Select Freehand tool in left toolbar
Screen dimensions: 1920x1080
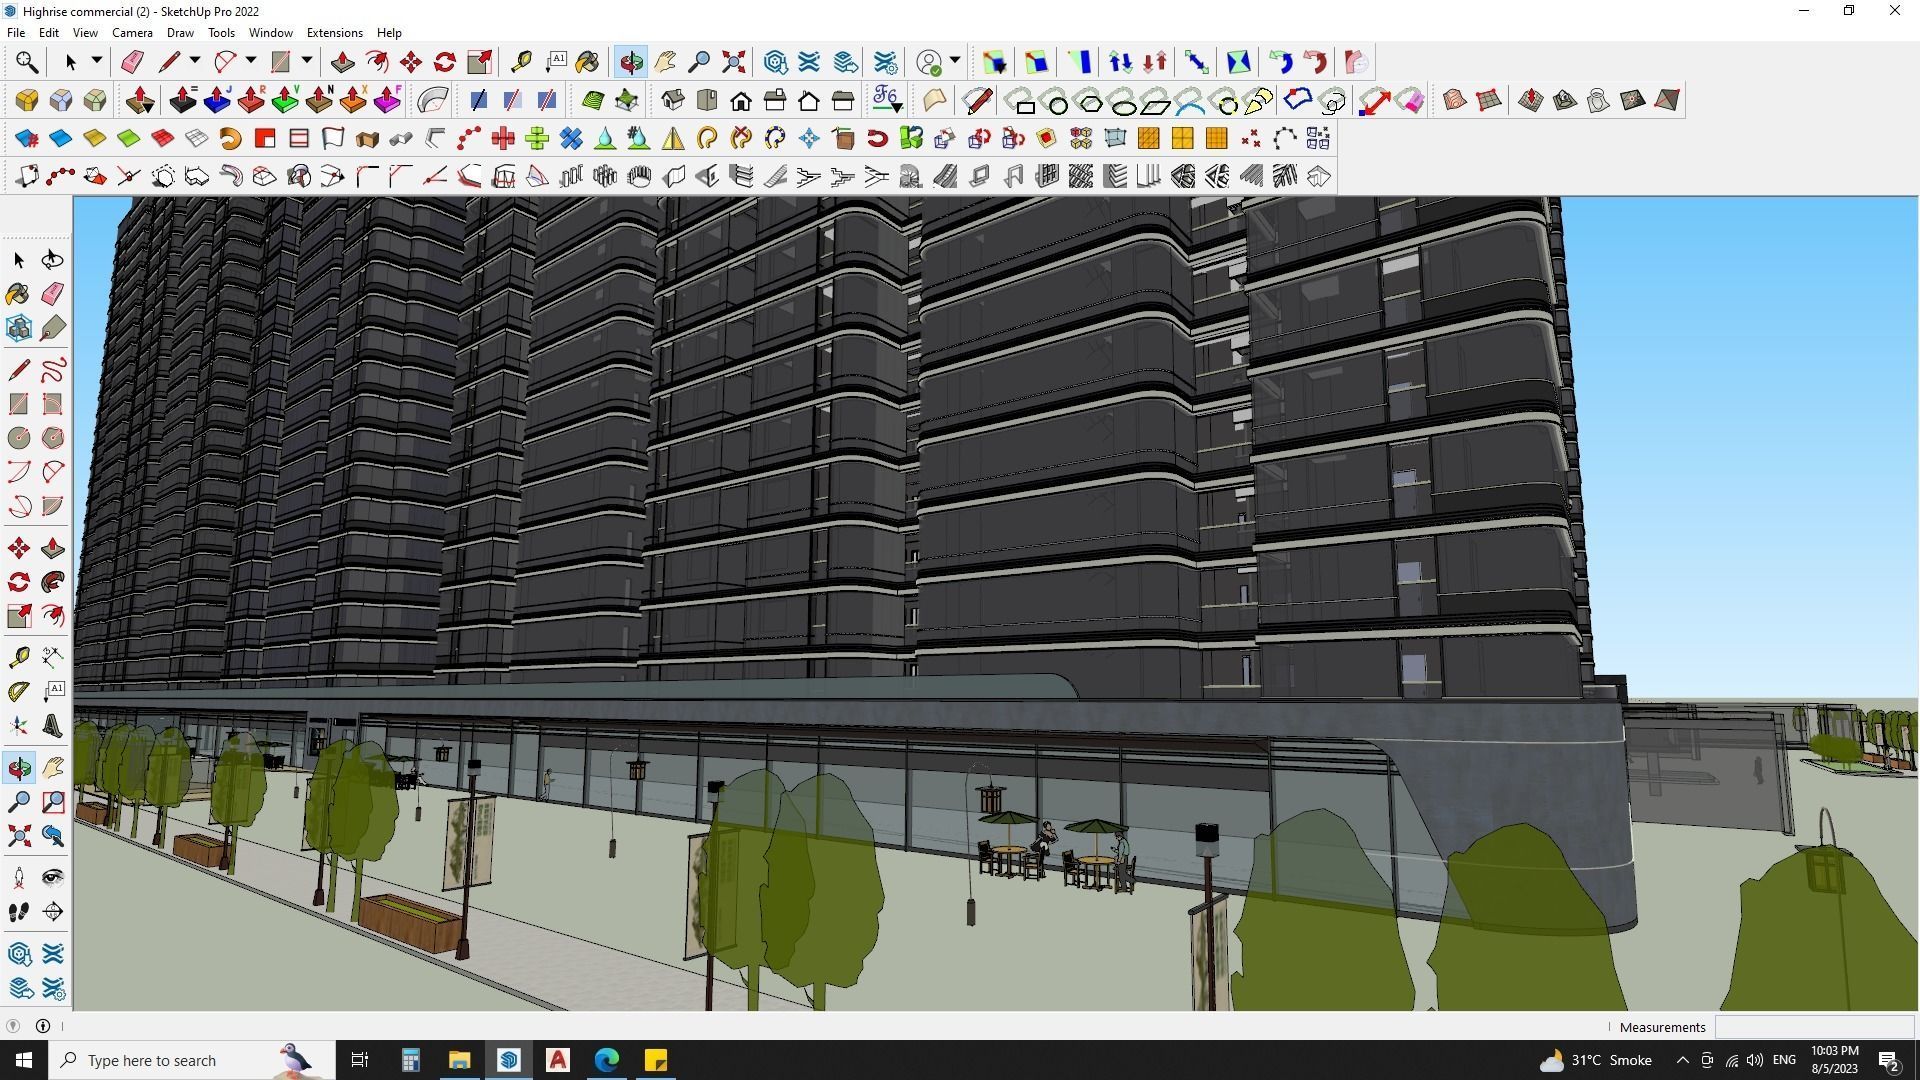53,370
